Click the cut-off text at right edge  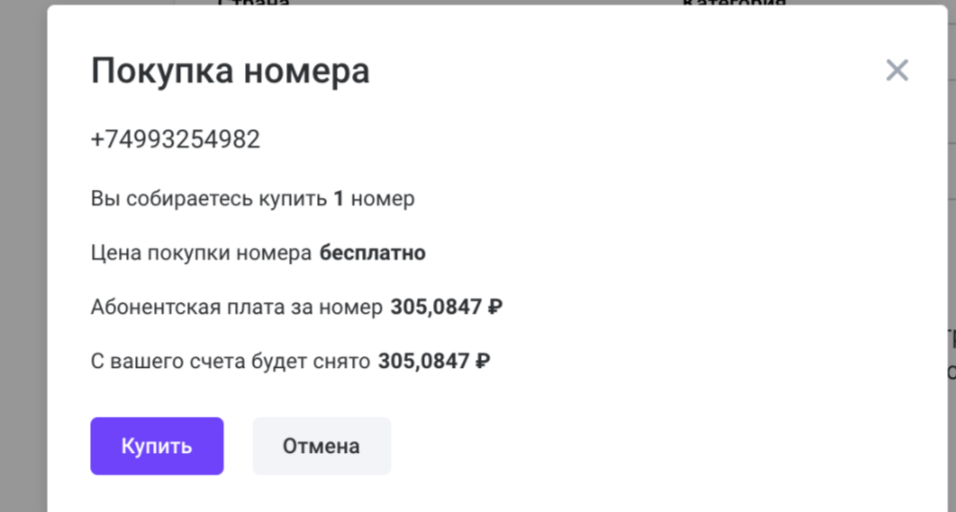click(952, 354)
